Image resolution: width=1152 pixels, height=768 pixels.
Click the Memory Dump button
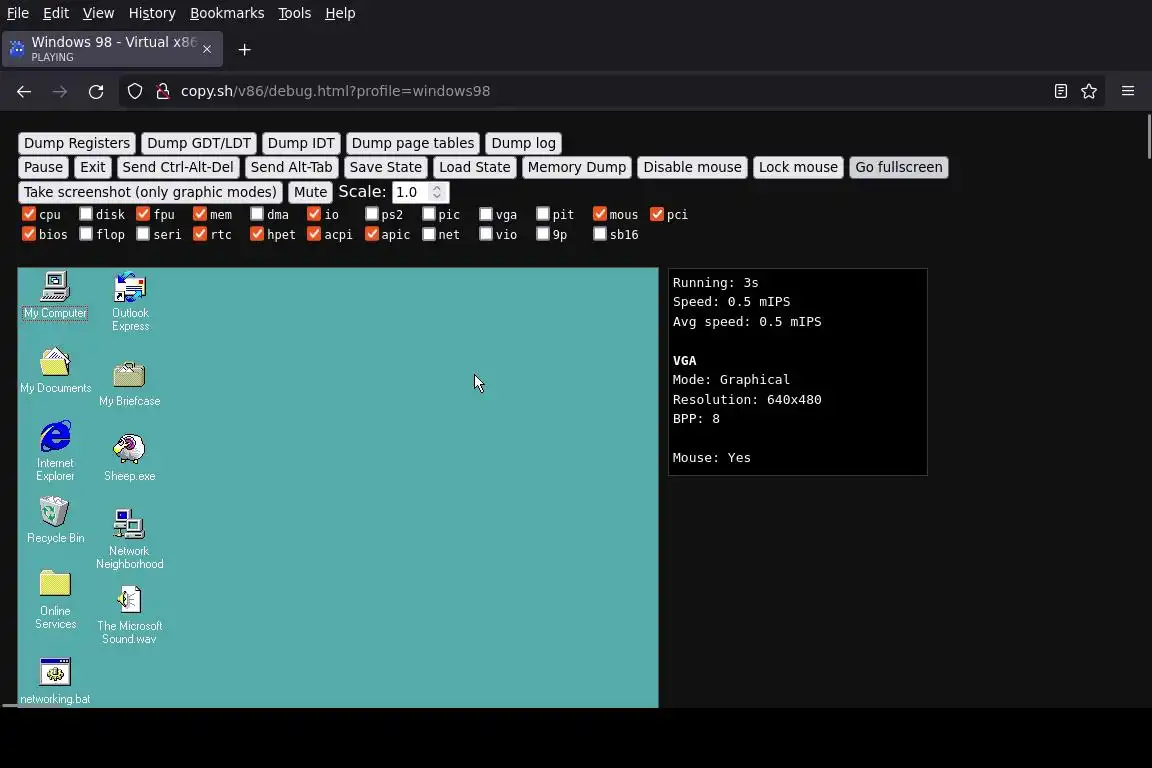point(577,168)
